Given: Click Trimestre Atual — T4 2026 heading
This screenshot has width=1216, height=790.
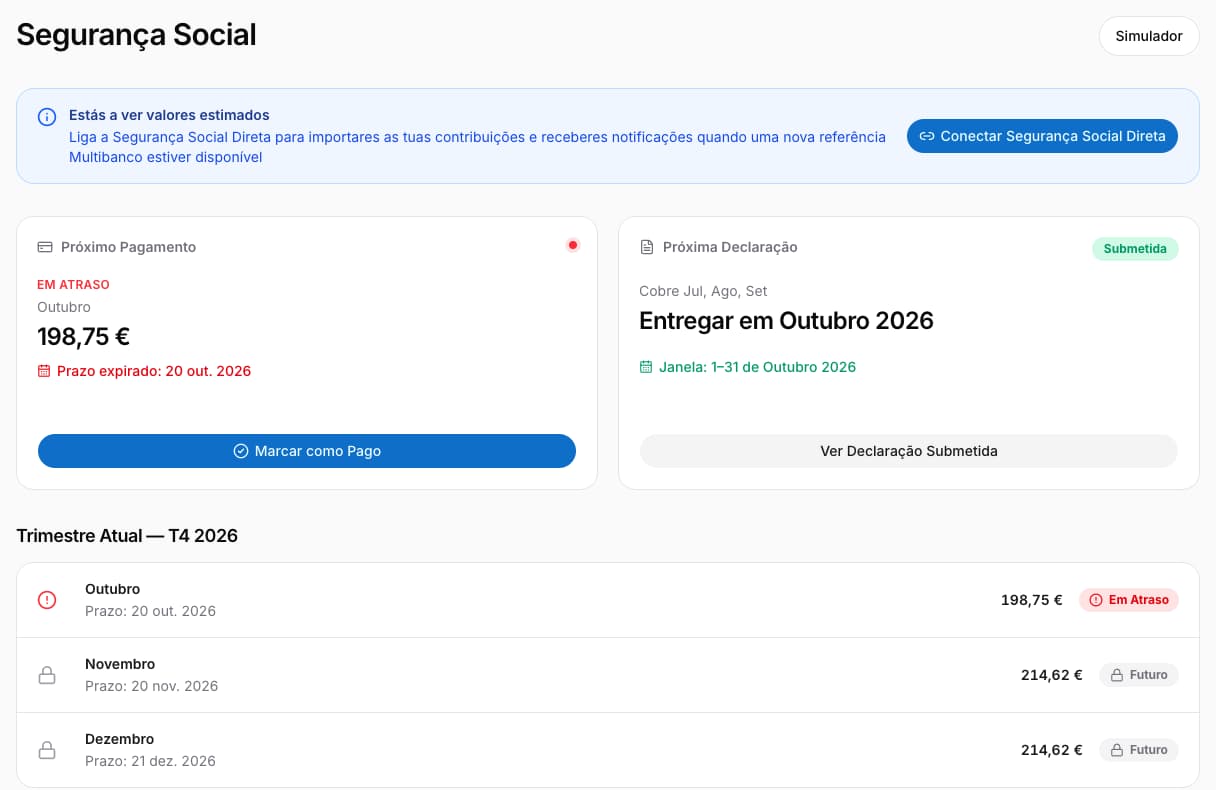Looking at the screenshot, I should [127, 536].
